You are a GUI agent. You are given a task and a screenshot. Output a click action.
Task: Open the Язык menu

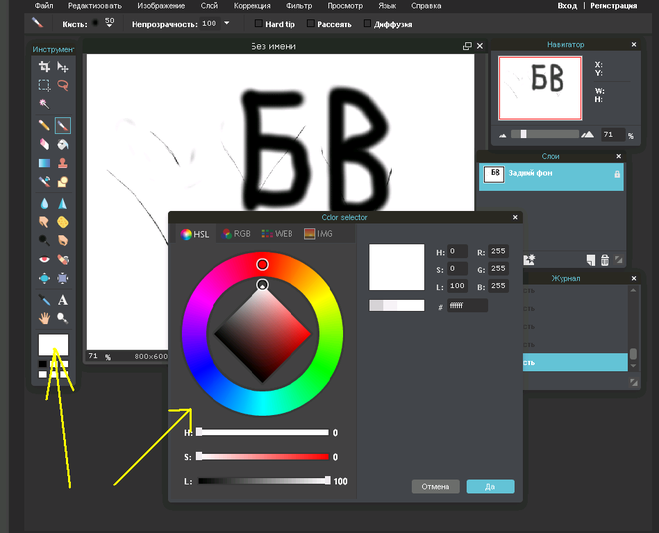(387, 6)
